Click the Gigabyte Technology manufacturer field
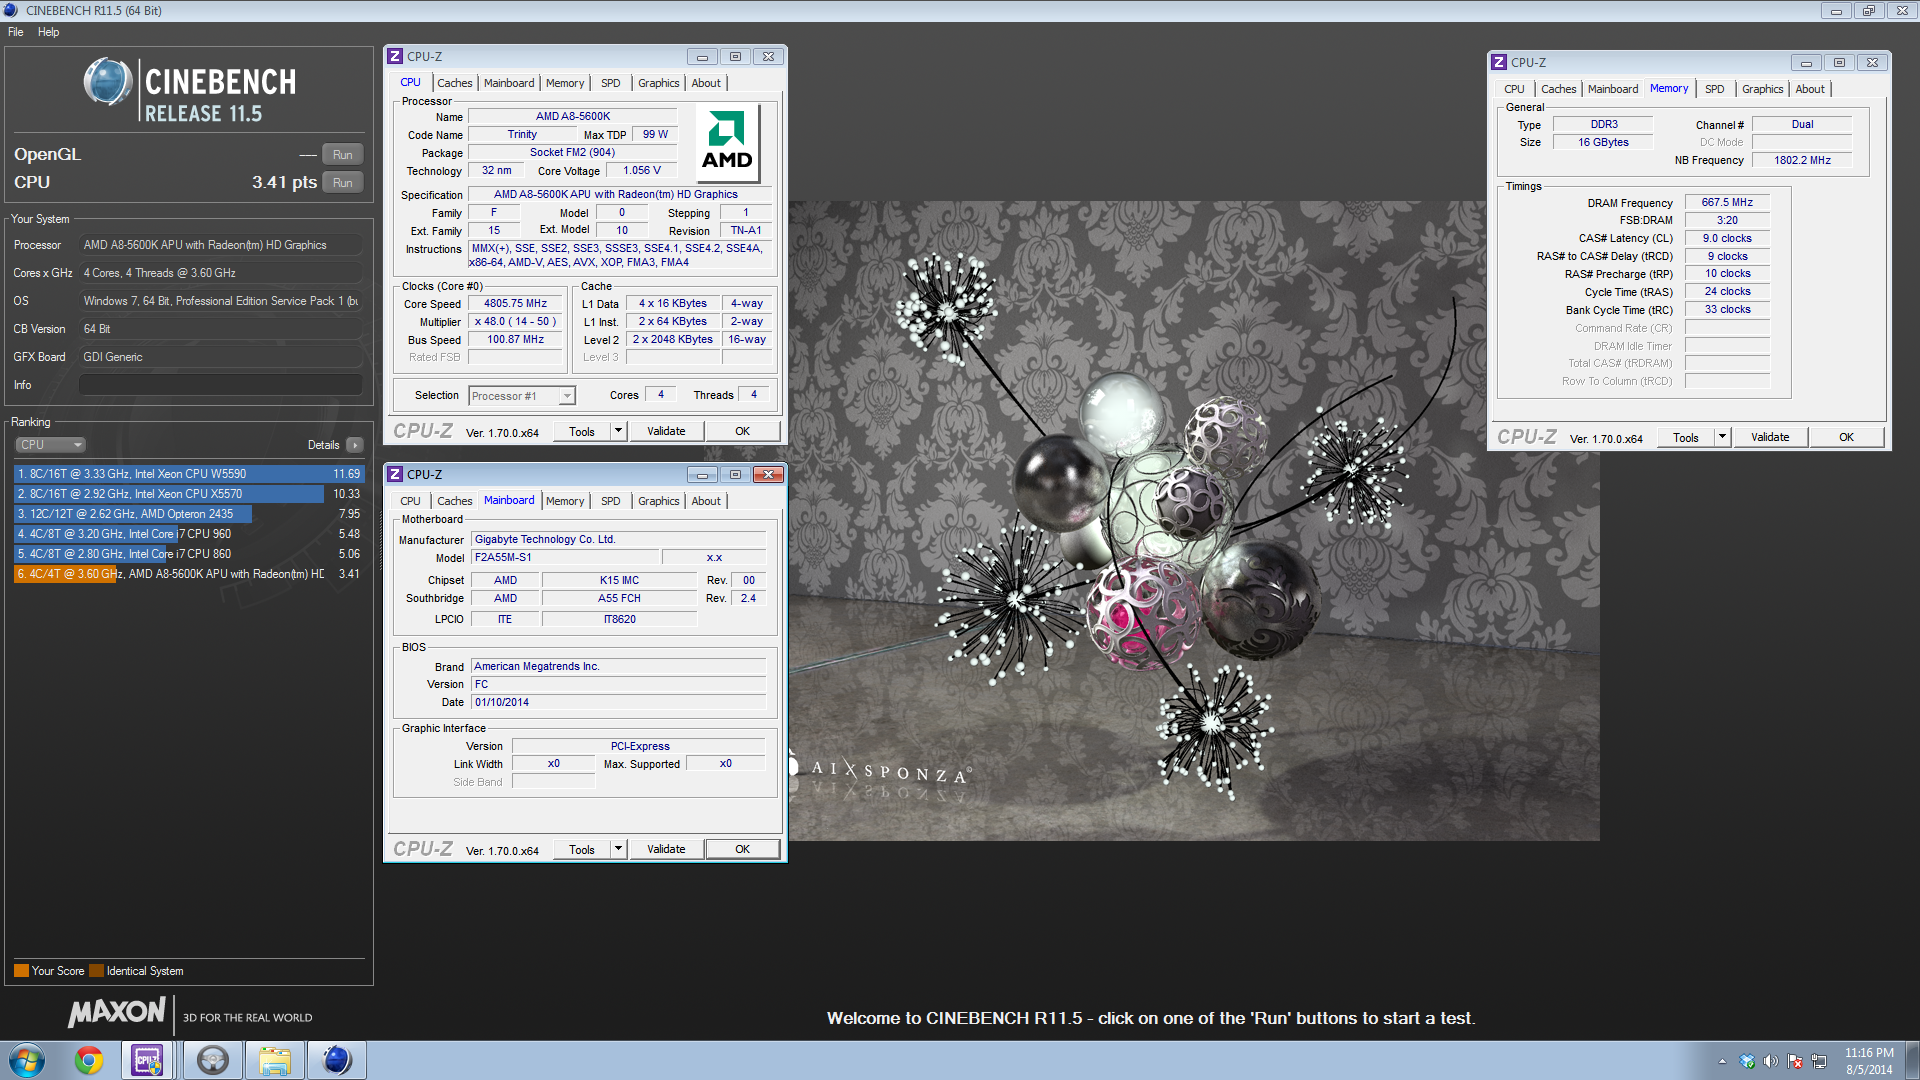This screenshot has width=1920, height=1080. (x=619, y=540)
